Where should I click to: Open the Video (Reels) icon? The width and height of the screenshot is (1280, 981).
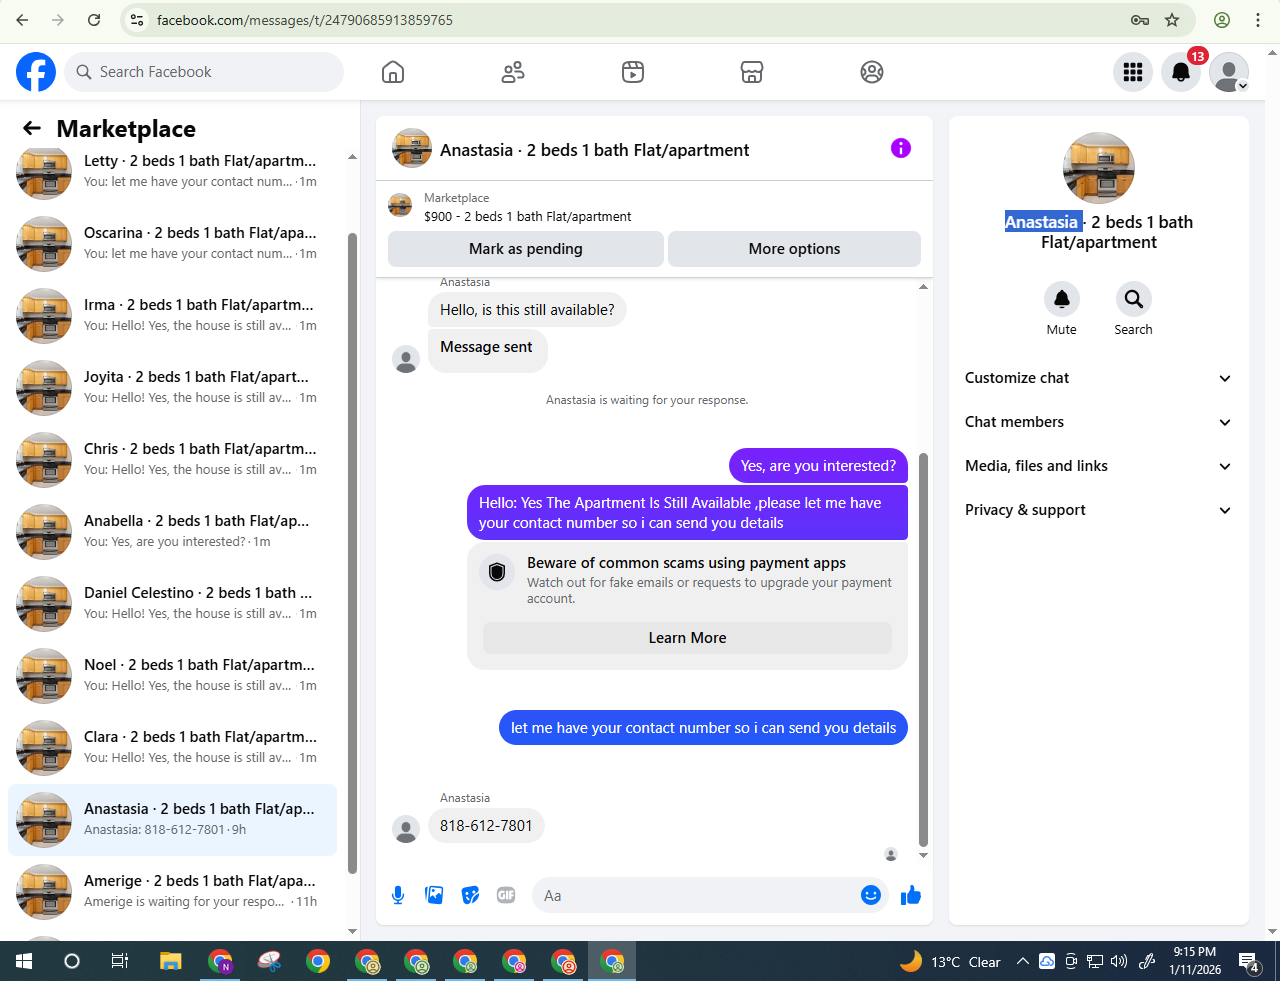click(633, 72)
